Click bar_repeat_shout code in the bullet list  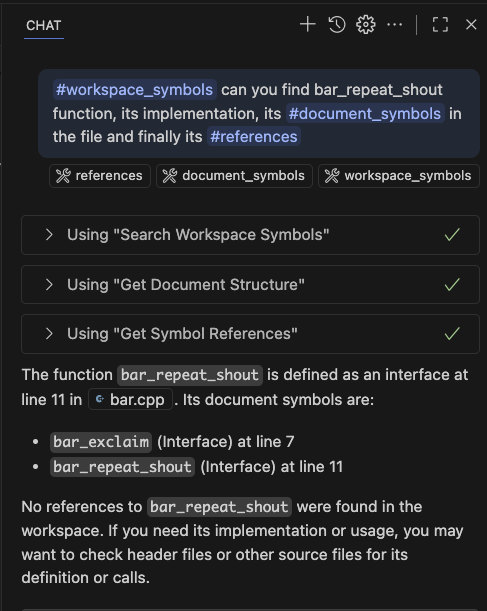point(122,467)
